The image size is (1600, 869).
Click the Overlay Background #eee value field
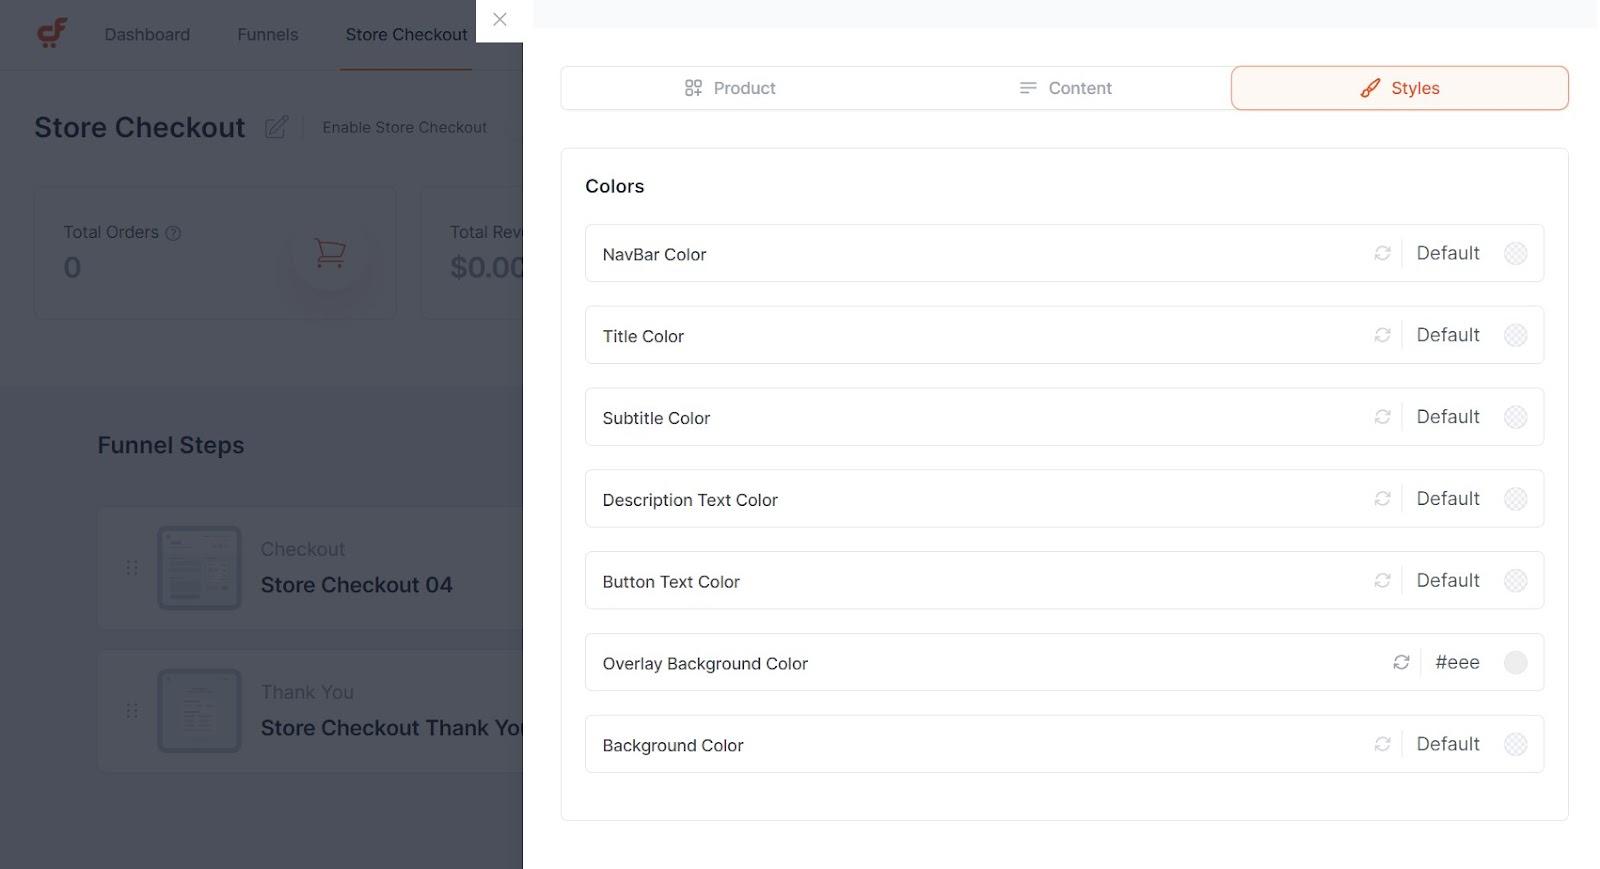(1457, 662)
